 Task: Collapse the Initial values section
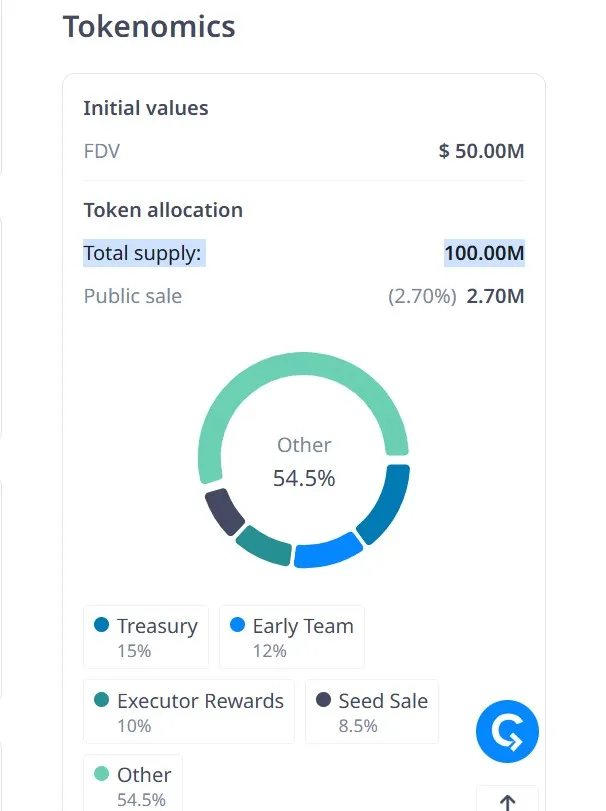click(146, 108)
